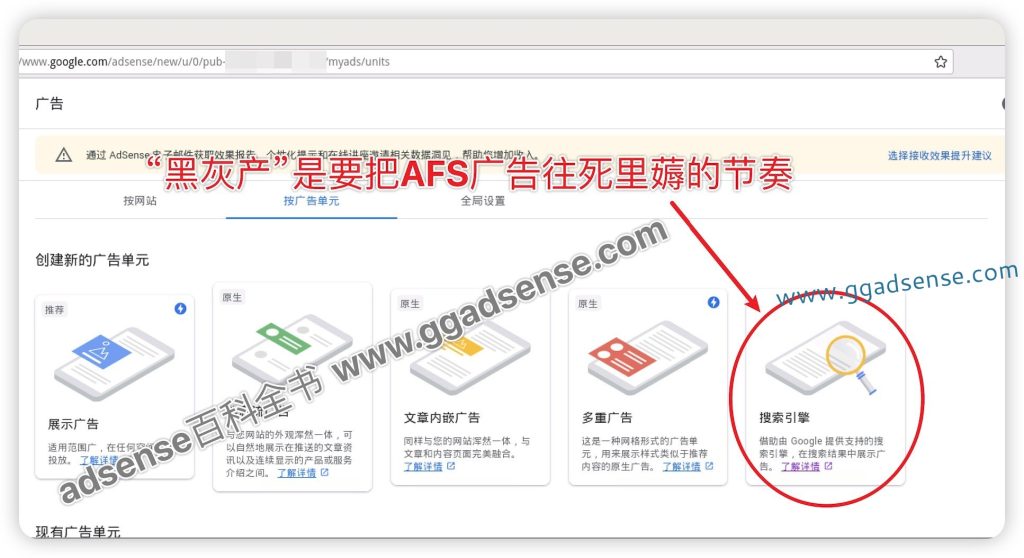Create a 展示广告 ad unit via its phone illustration
This screenshot has height=558, width=1024.
click(x=114, y=363)
